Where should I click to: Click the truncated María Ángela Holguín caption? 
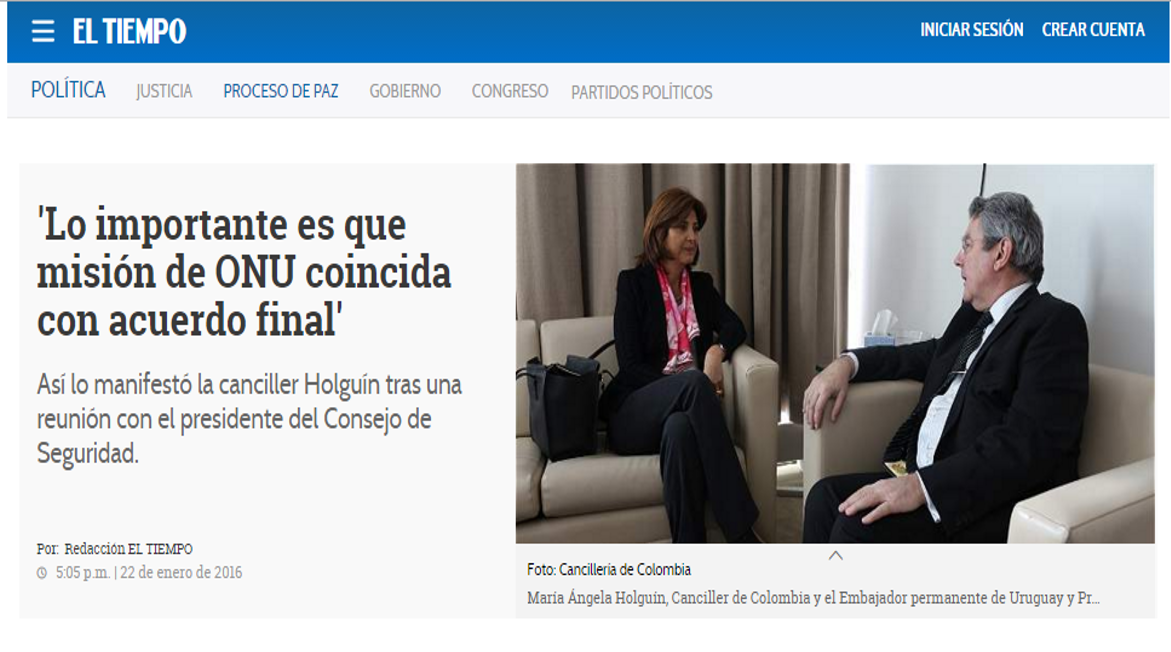(x=813, y=598)
